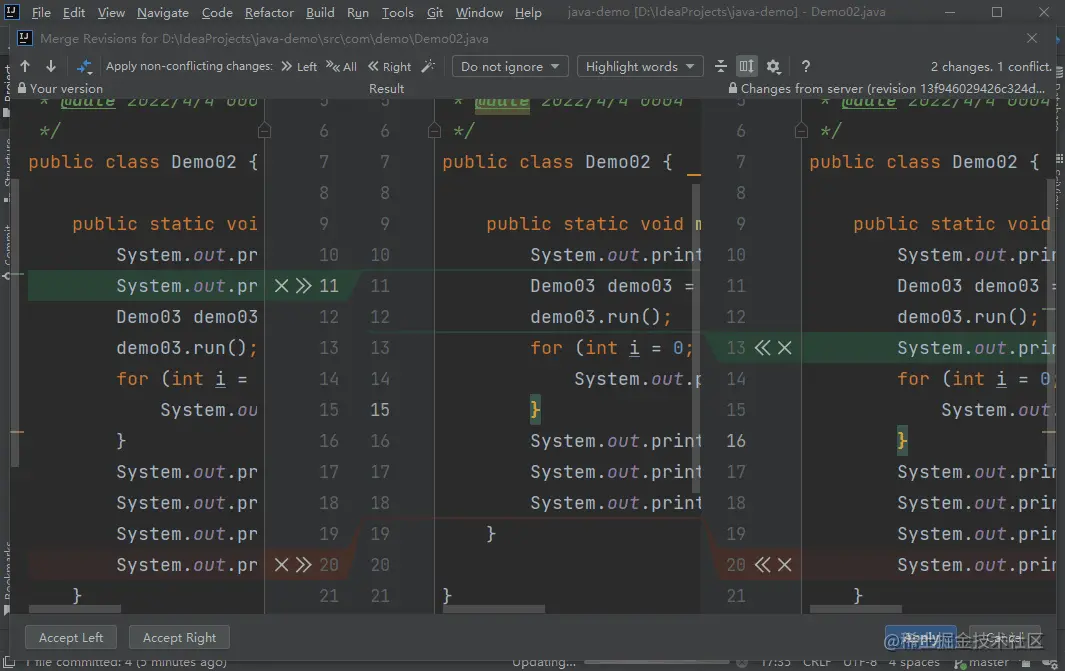Image resolution: width=1065 pixels, height=671 pixels.
Task: Open the Refactor menu
Action: pos(269,12)
